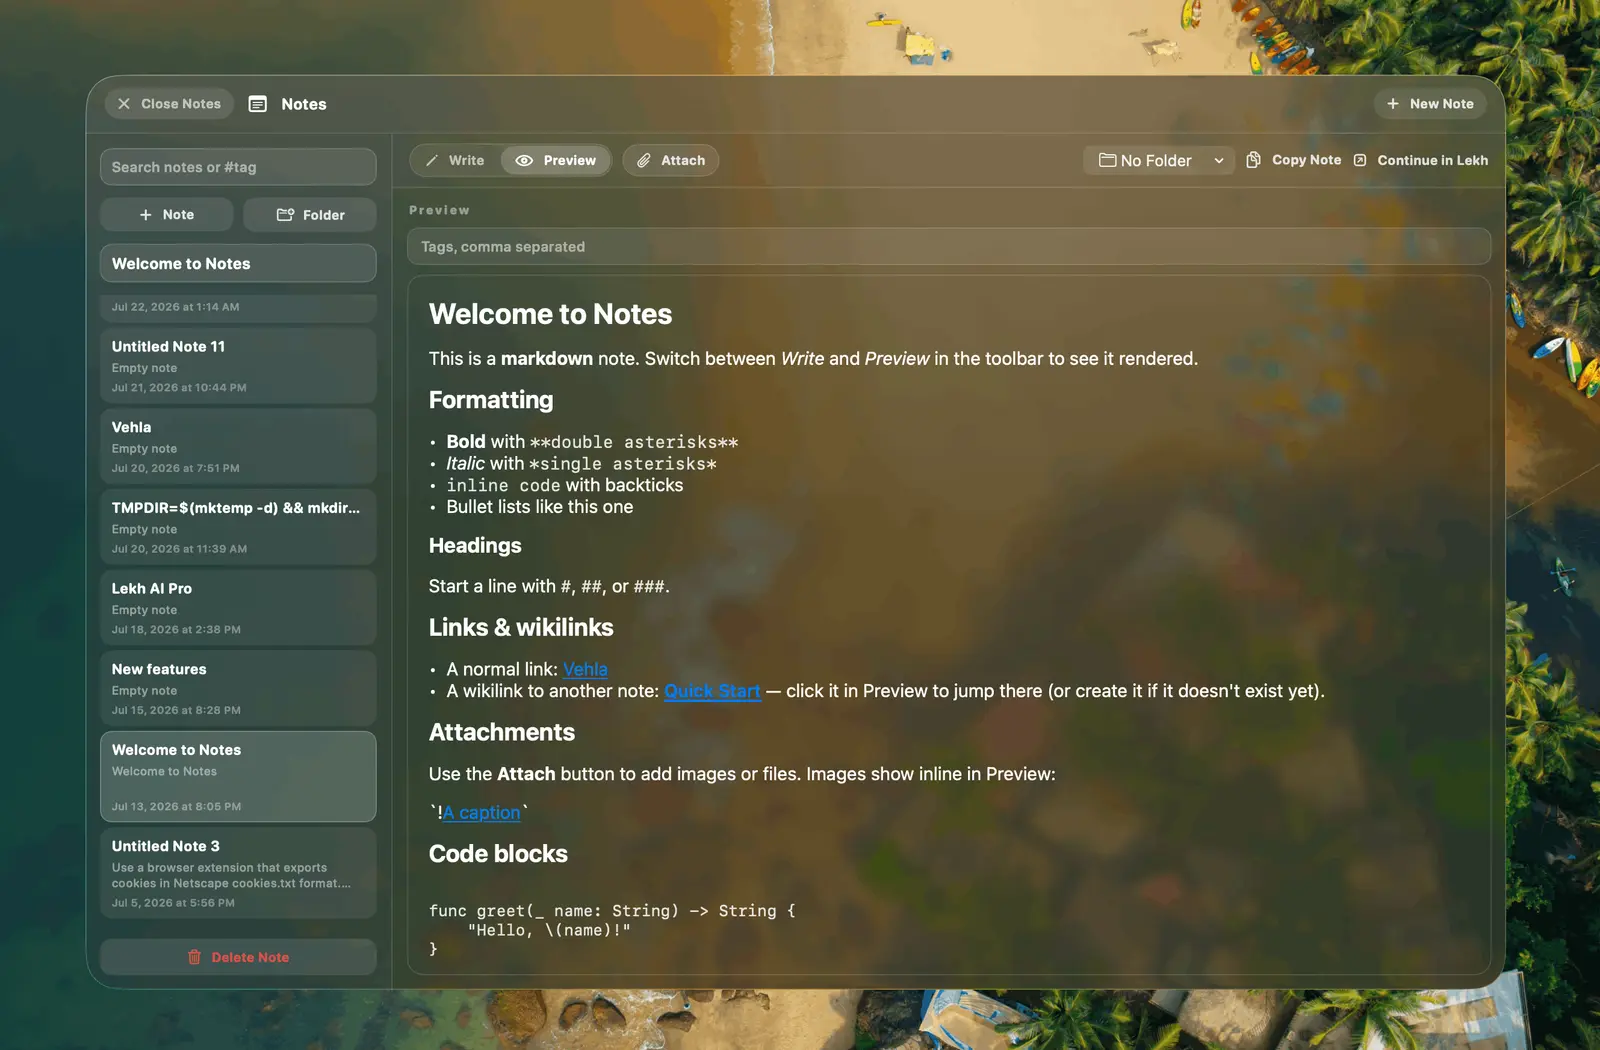Select the Lekh AI Pro note

(238, 608)
